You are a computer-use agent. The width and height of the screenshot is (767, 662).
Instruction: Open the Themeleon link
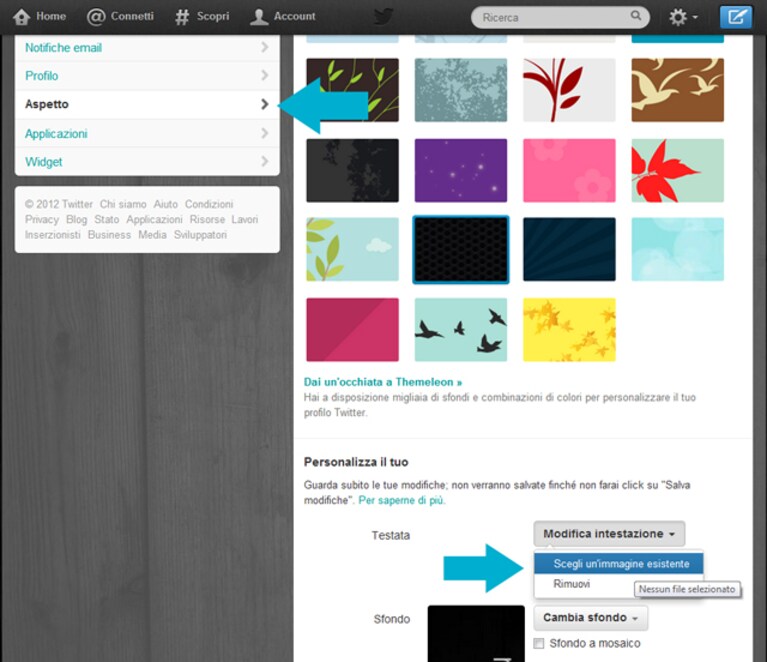tap(383, 382)
